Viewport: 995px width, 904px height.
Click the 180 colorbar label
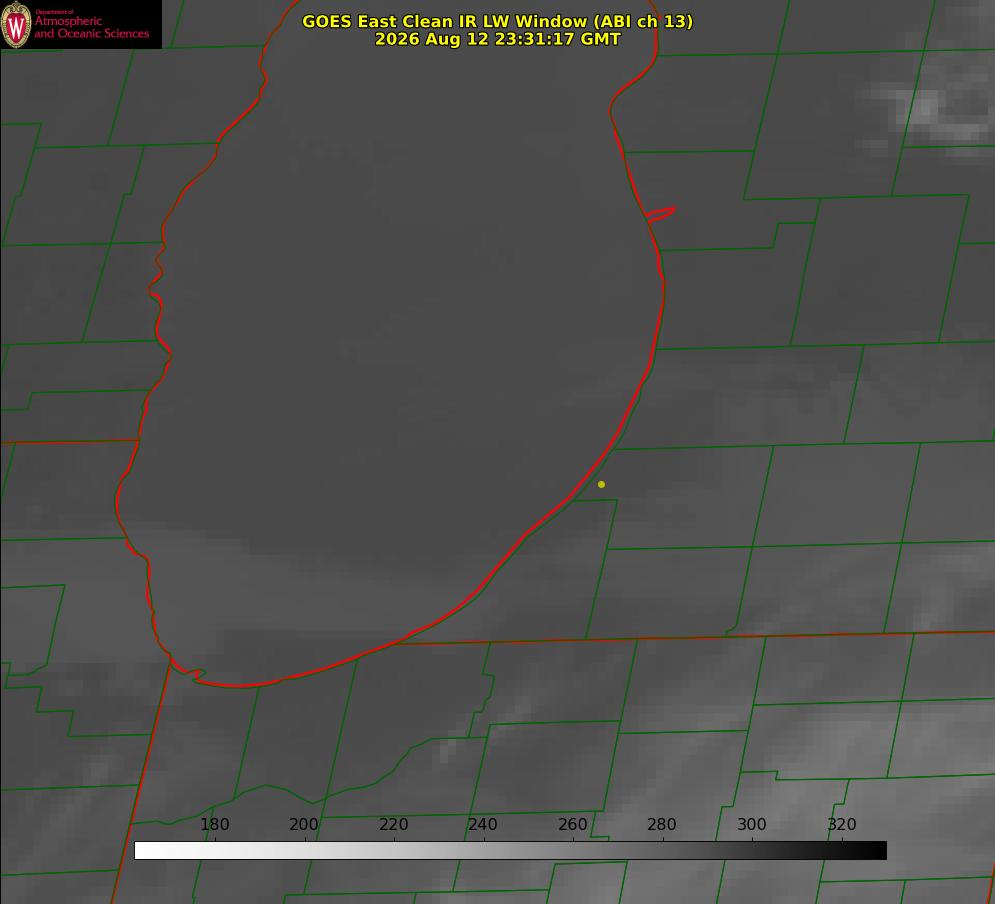(214, 824)
